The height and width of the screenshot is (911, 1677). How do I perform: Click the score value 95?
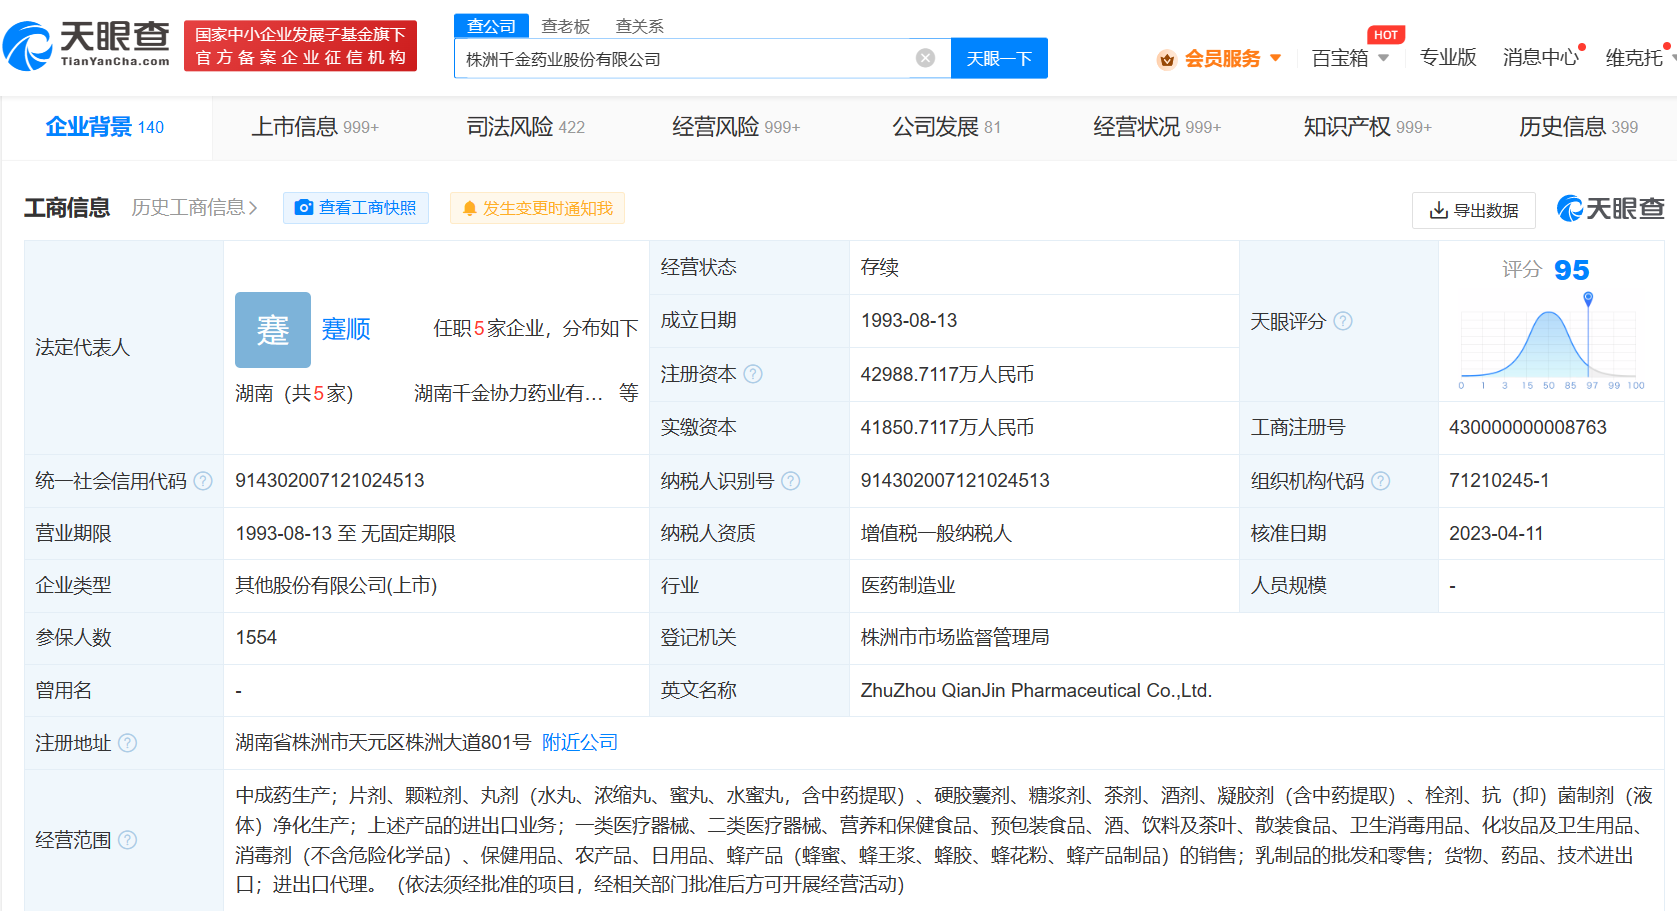coord(1572,270)
